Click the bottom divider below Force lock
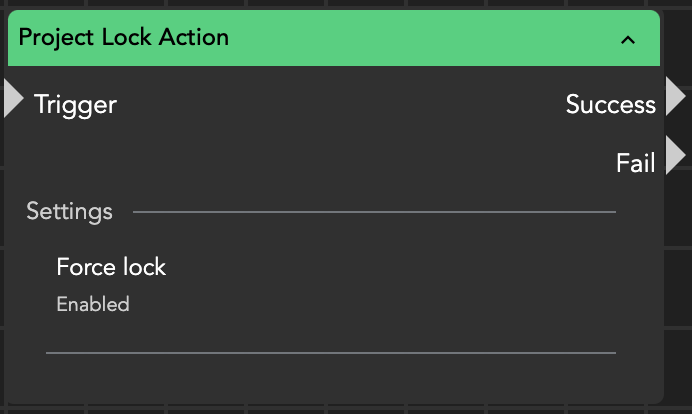 coord(330,352)
